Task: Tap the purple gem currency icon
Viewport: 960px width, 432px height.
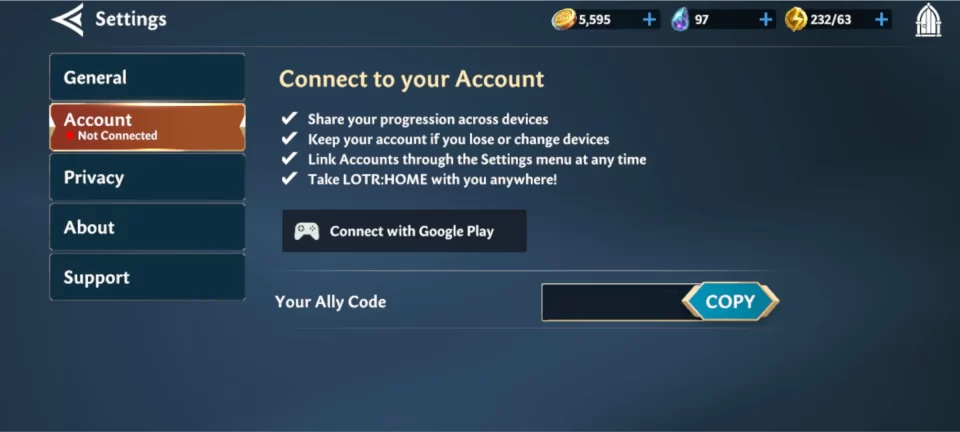Action: tap(680, 20)
